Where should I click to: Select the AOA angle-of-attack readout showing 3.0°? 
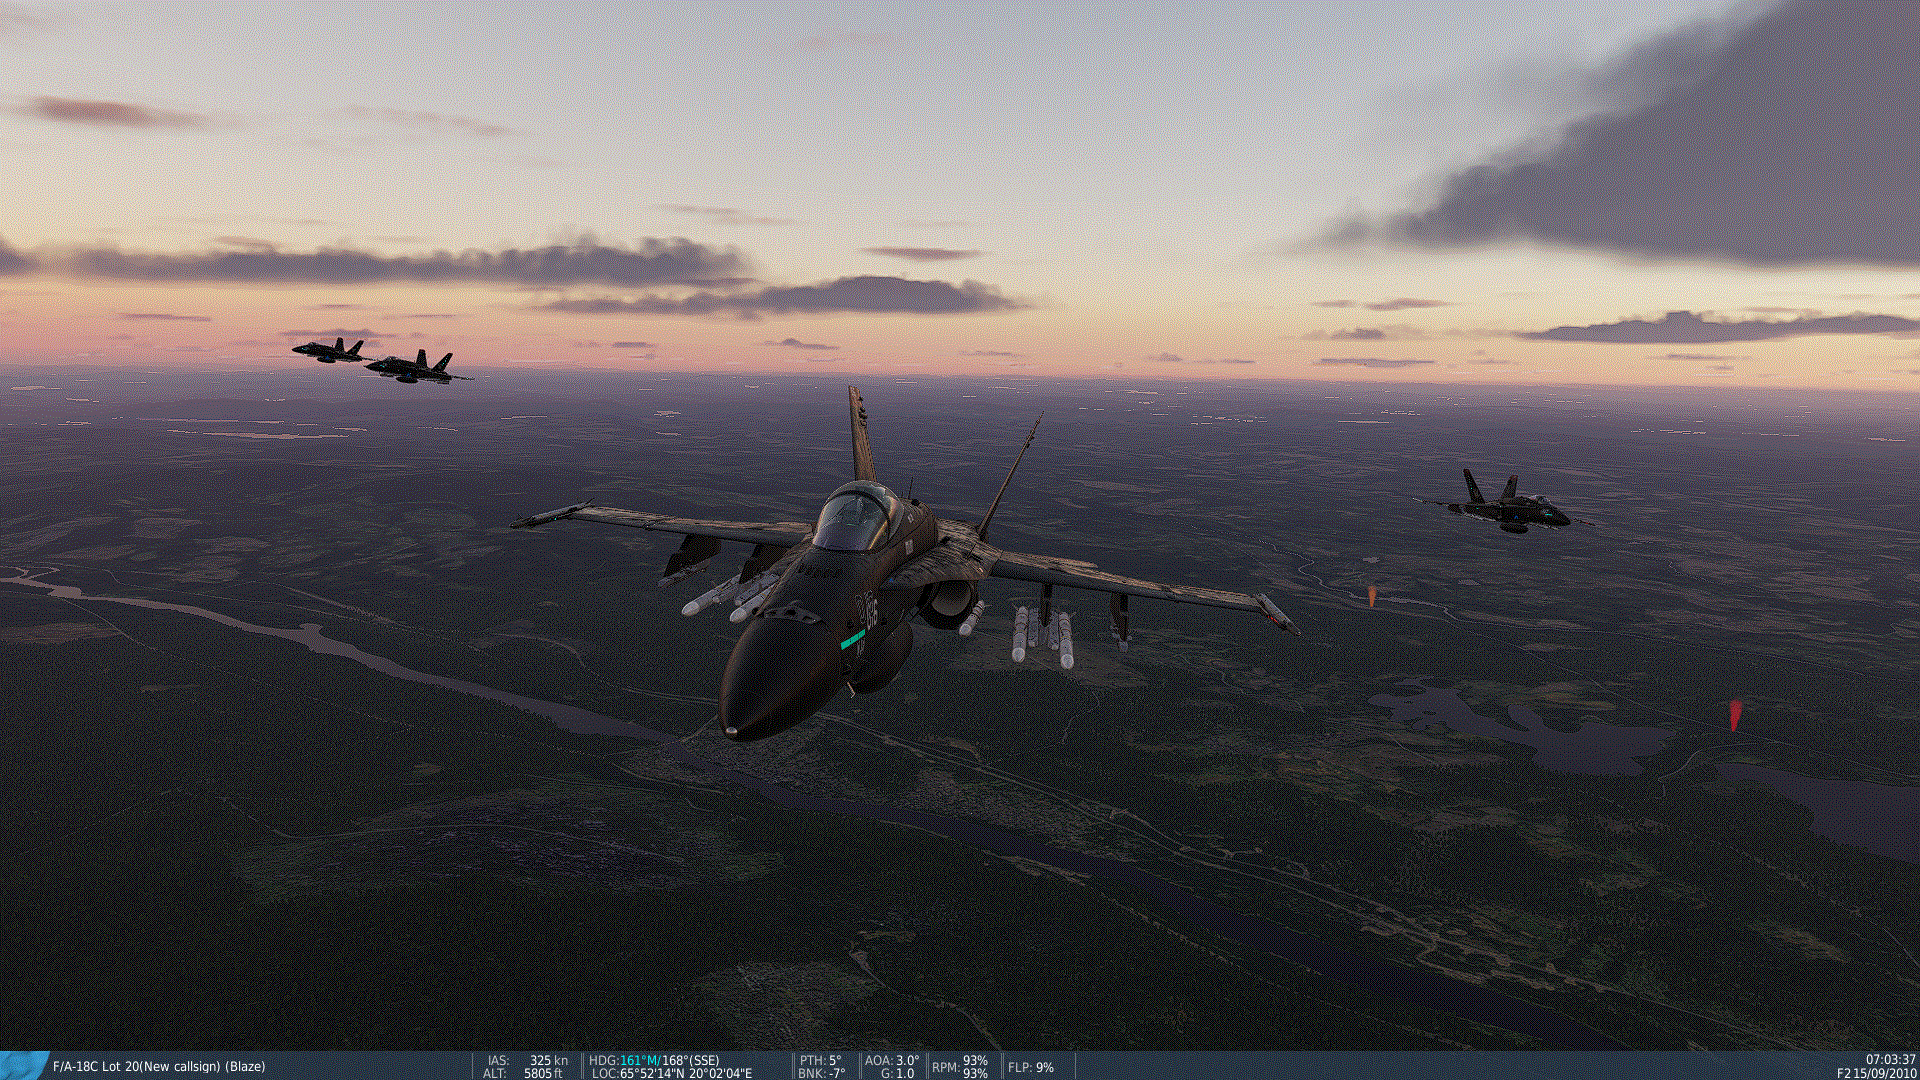895,1059
